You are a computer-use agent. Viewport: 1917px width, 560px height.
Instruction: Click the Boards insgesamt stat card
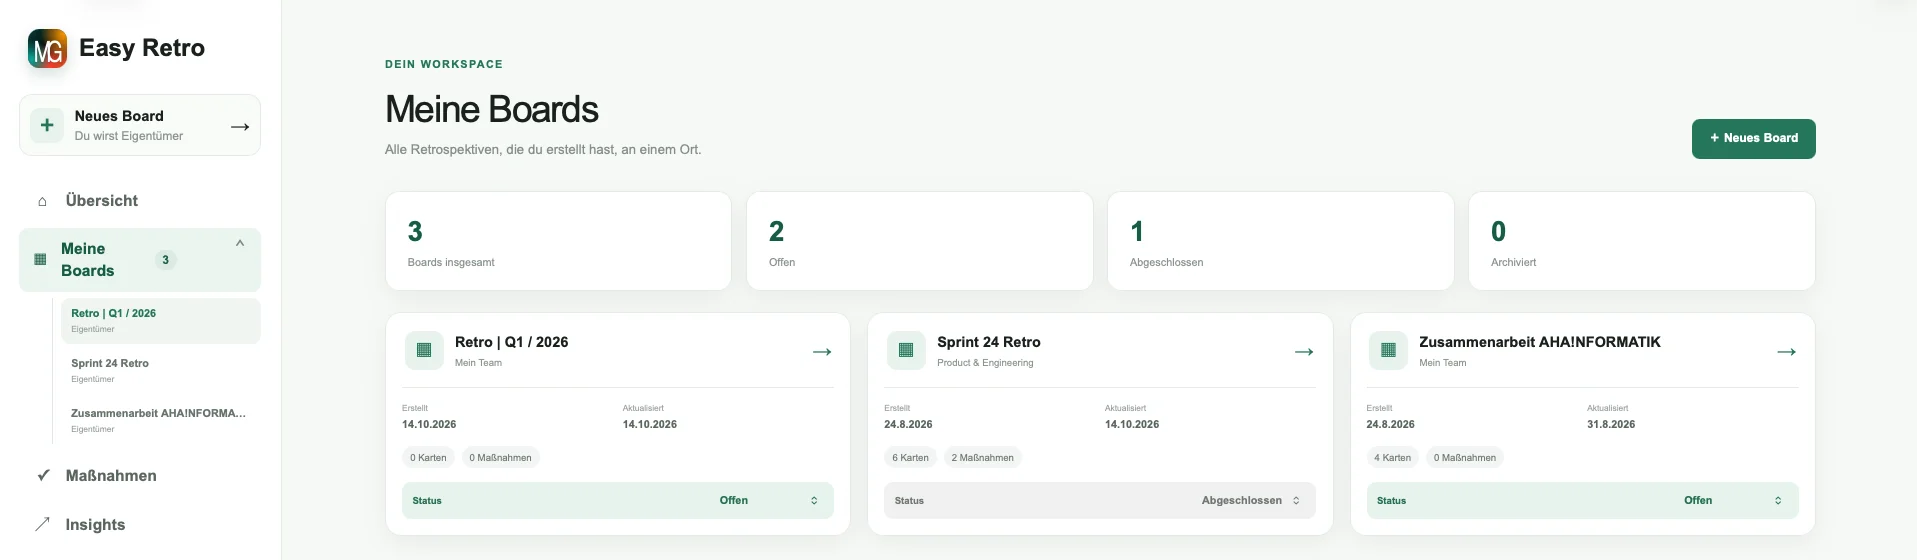(558, 241)
